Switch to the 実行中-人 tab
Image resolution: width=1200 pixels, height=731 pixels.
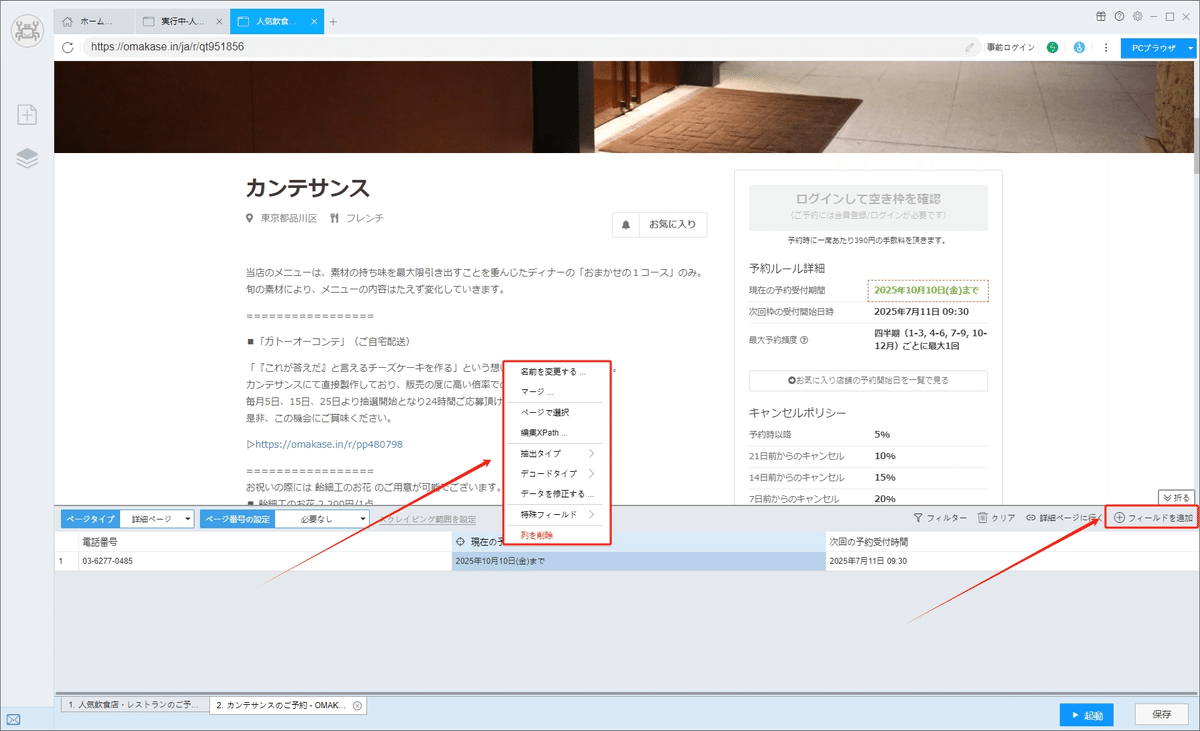(x=180, y=21)
